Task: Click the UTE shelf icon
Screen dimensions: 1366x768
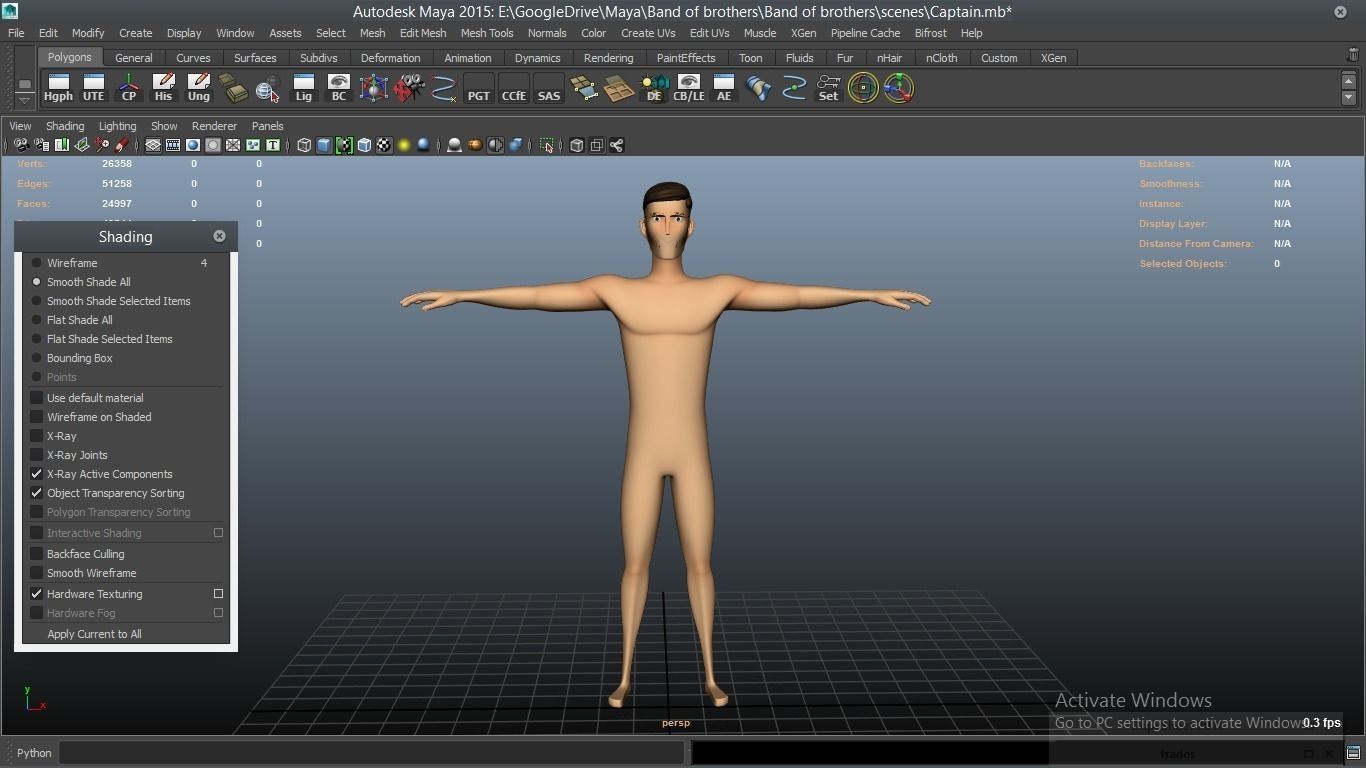Action: [x=93, y=88]
